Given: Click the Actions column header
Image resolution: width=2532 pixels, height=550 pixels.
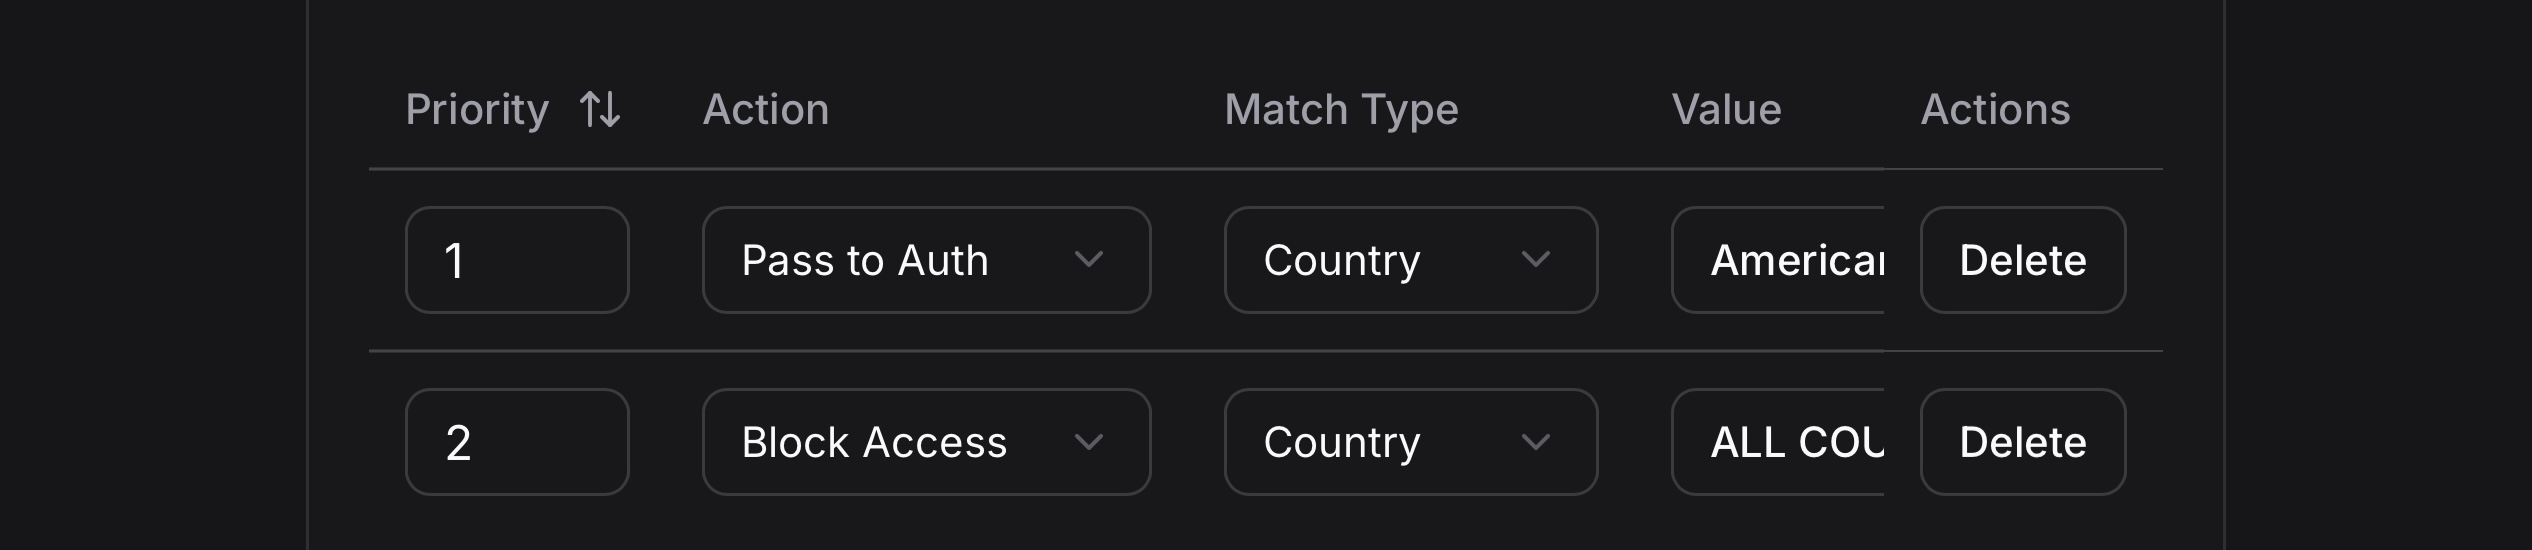Looking at the screenshot, I should tap(1995, 110).
